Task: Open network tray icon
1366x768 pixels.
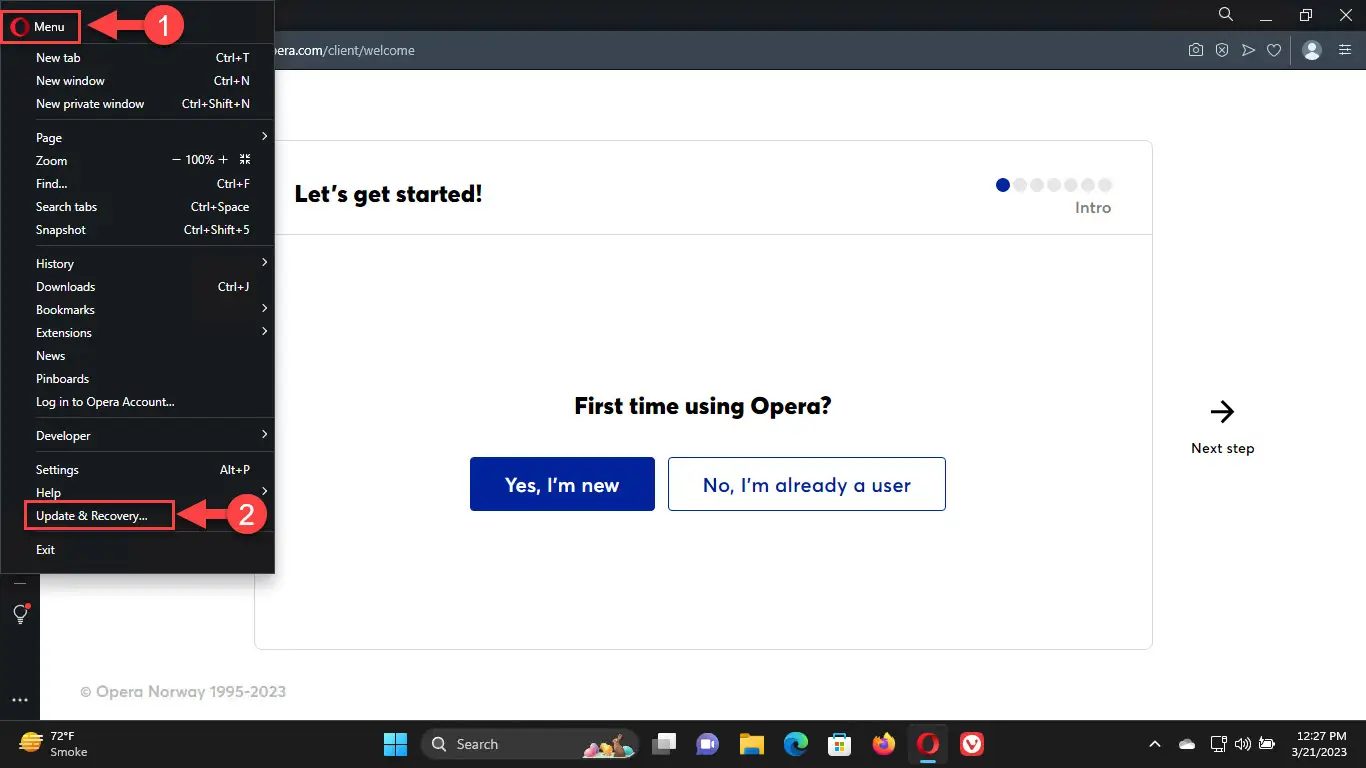Action: click(1218, 744)
